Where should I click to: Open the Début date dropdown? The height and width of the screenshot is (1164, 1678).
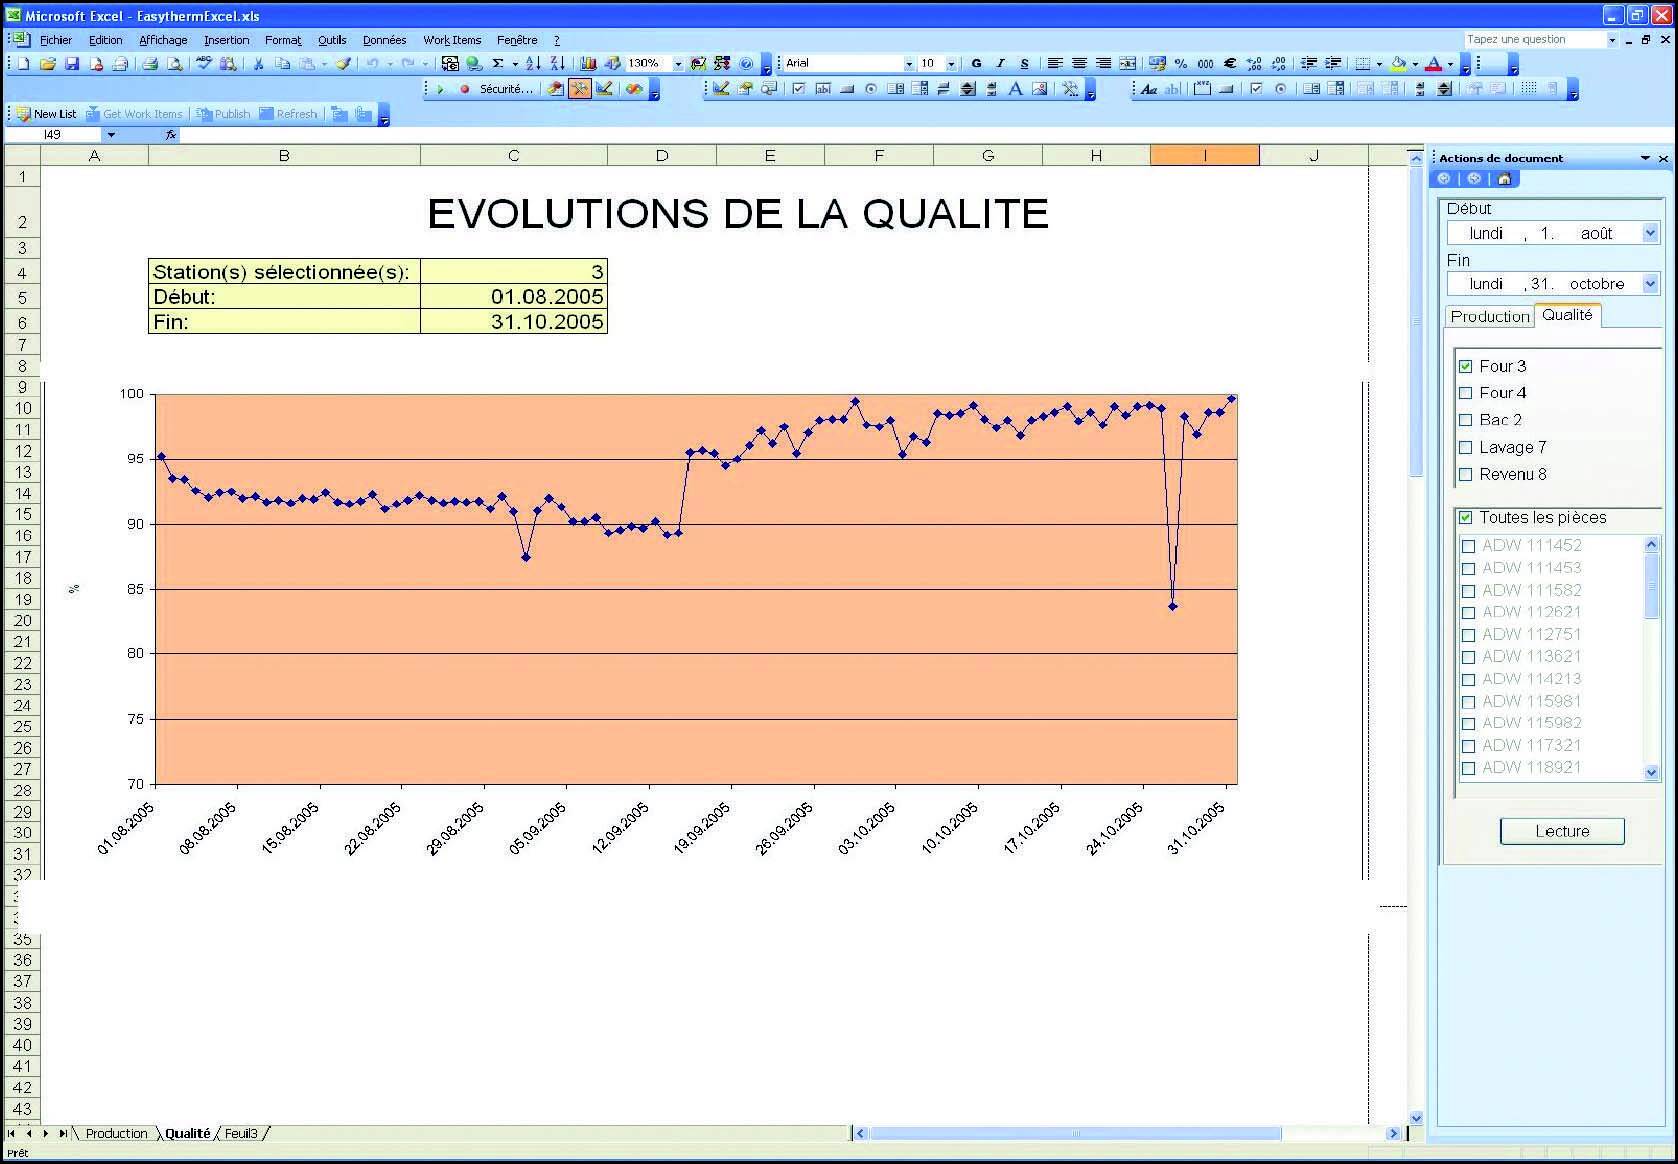(1650, 233)
